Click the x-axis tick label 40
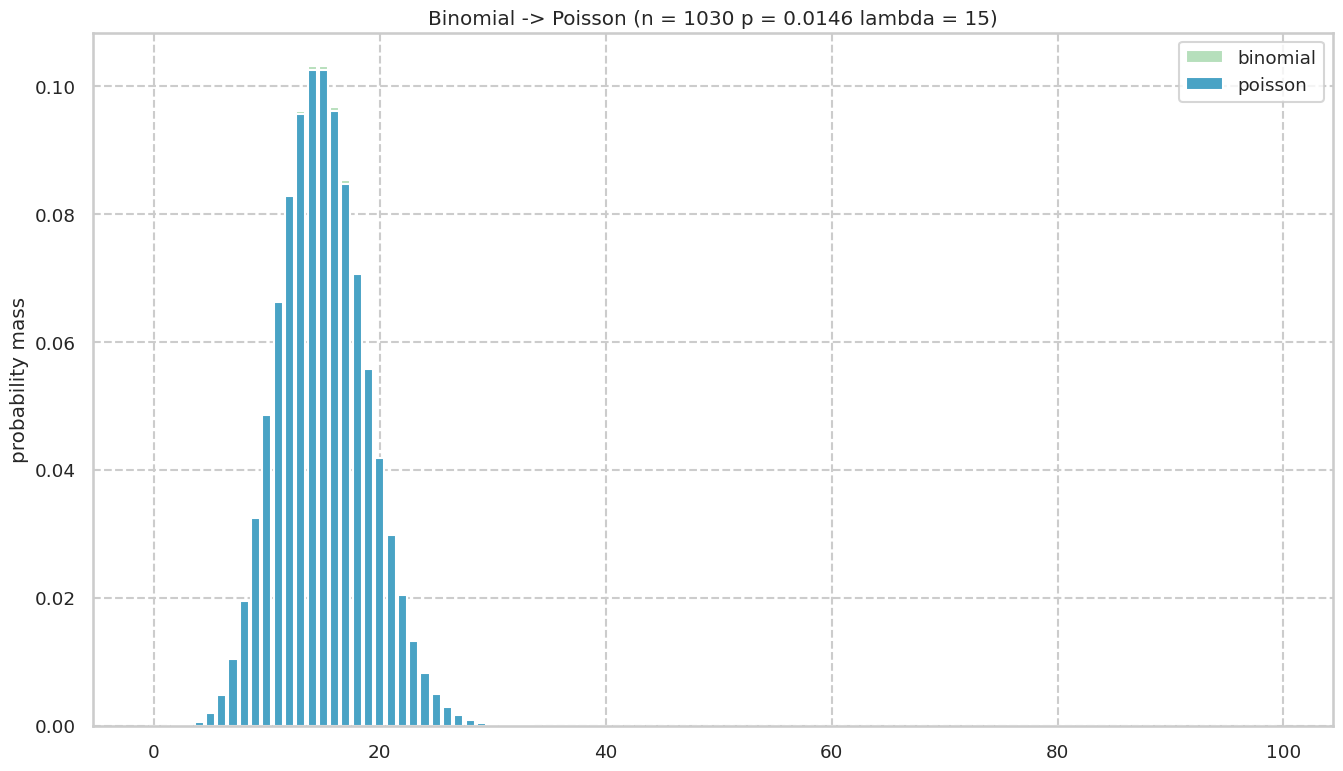The height and width of the screenshot is (771, 1343). click(606, 751)
